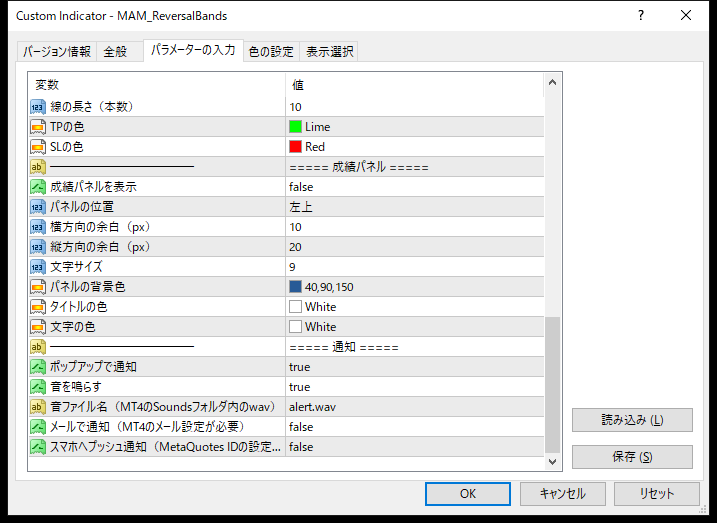Click the White swatch for 文字の色
The image size is (717, 523).
(x=295, y=327)
